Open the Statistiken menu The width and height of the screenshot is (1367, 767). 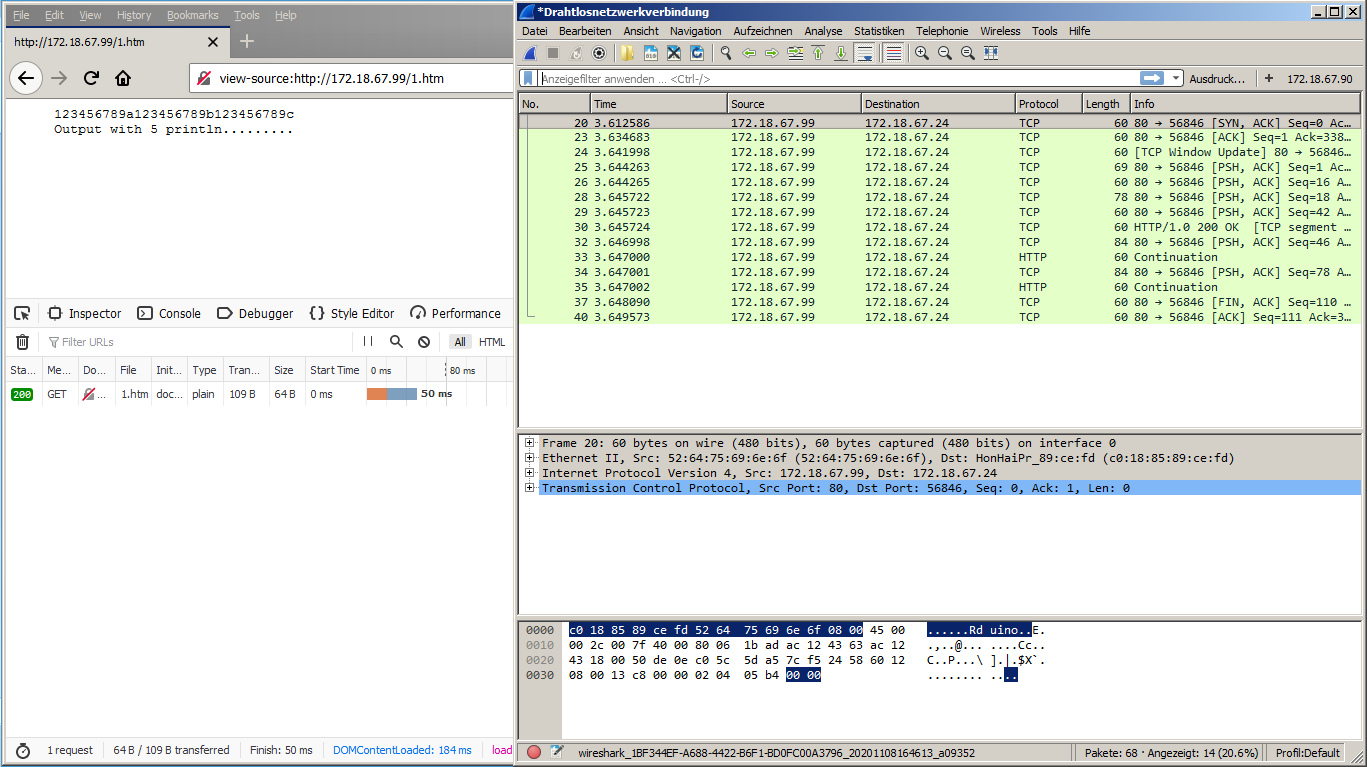[879, 31]
